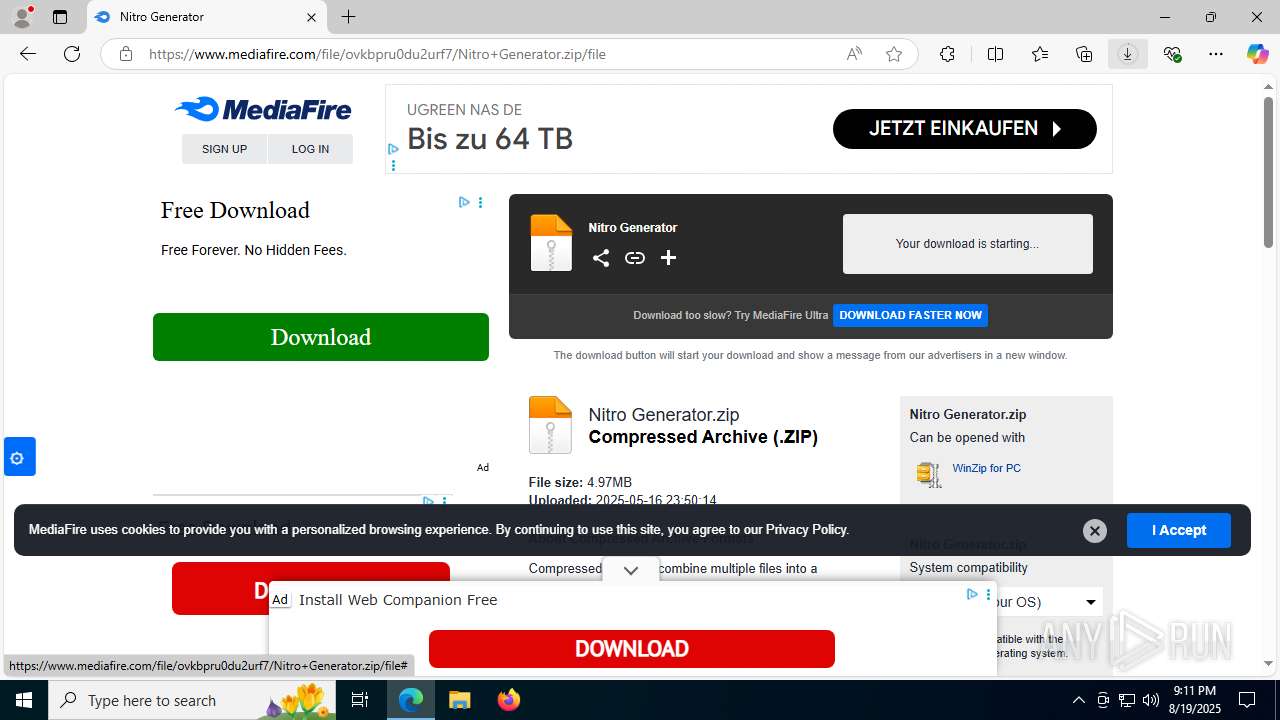Open browser Extensions icon
This screenshot has width=1280, height=720.
(947, 54)
